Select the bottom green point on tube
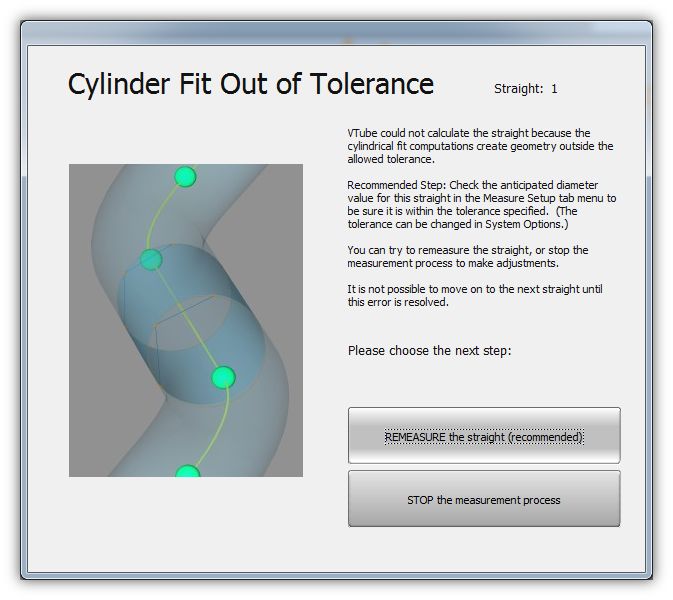Screen dimensions: 673x600 (x=187, y=472)
